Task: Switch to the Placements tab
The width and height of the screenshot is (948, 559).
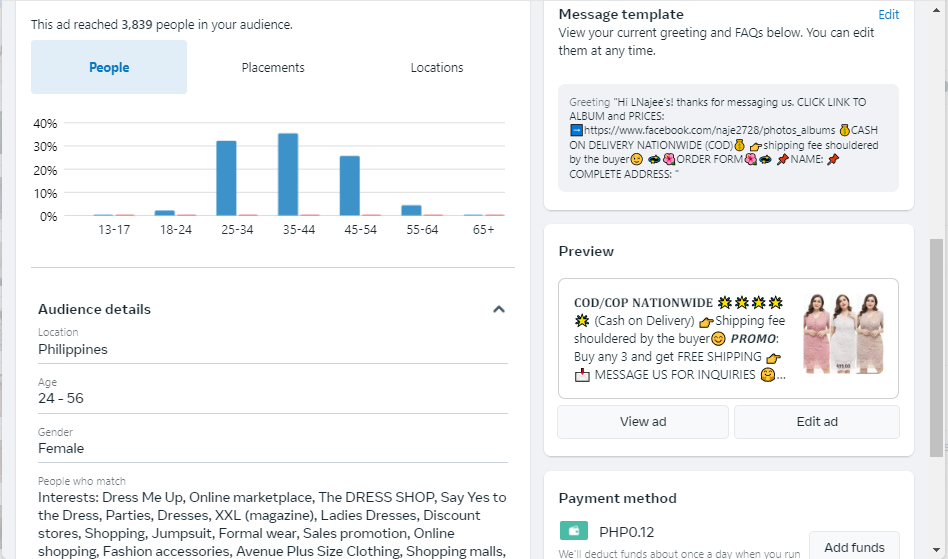Action: point(273,67)
